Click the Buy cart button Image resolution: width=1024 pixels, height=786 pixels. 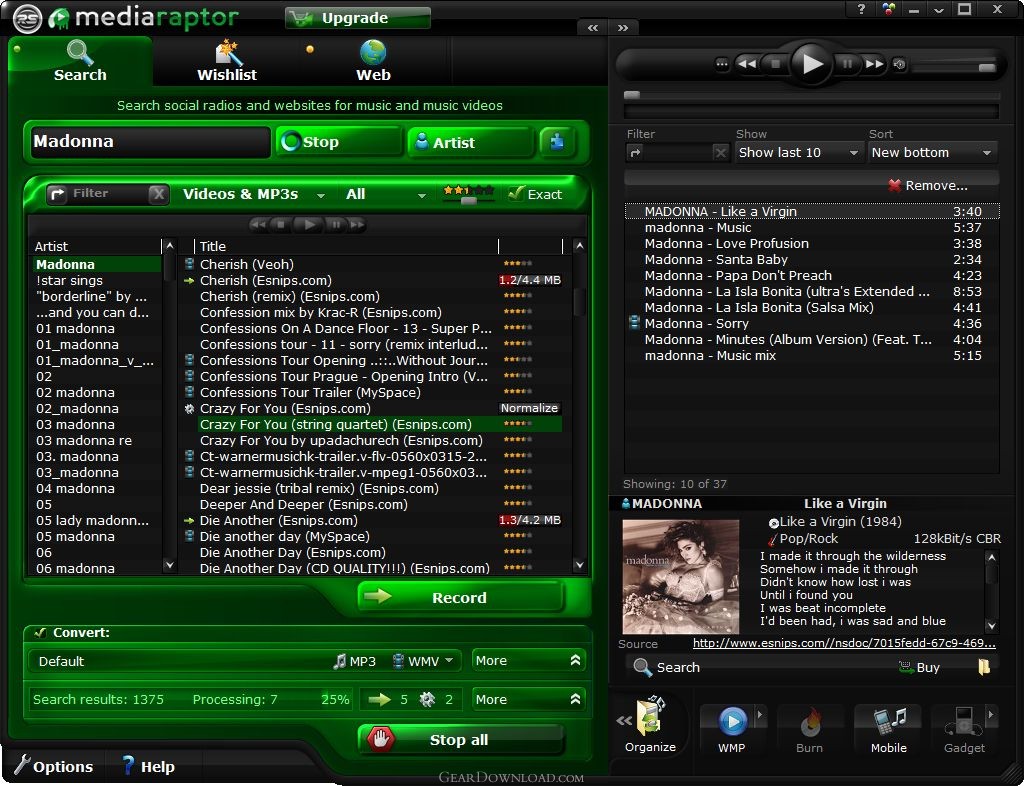919,667
